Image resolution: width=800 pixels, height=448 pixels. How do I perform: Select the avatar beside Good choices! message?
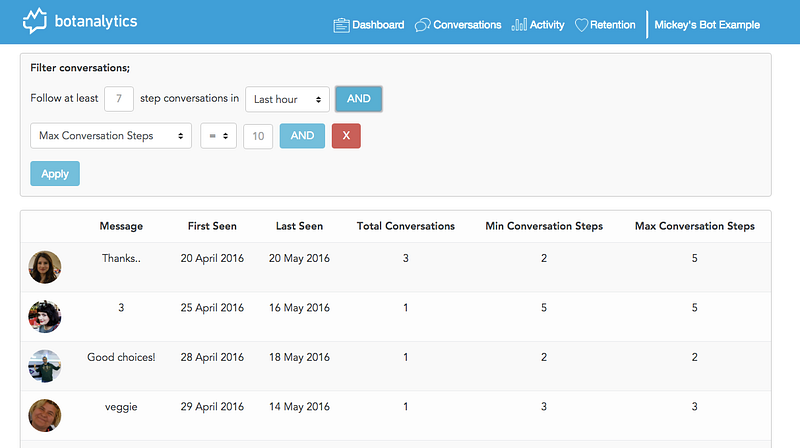tap(45, 366)
